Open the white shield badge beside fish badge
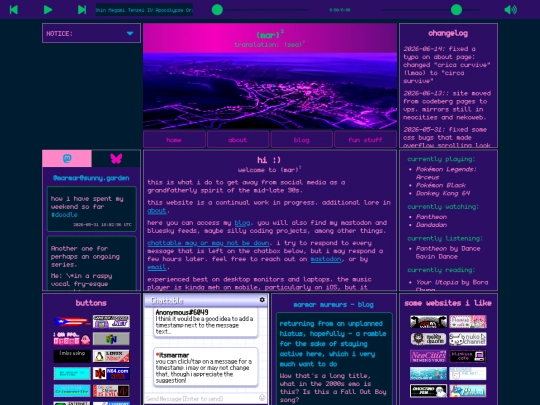This screenshot has width=540, height=405. coord(468,373)
